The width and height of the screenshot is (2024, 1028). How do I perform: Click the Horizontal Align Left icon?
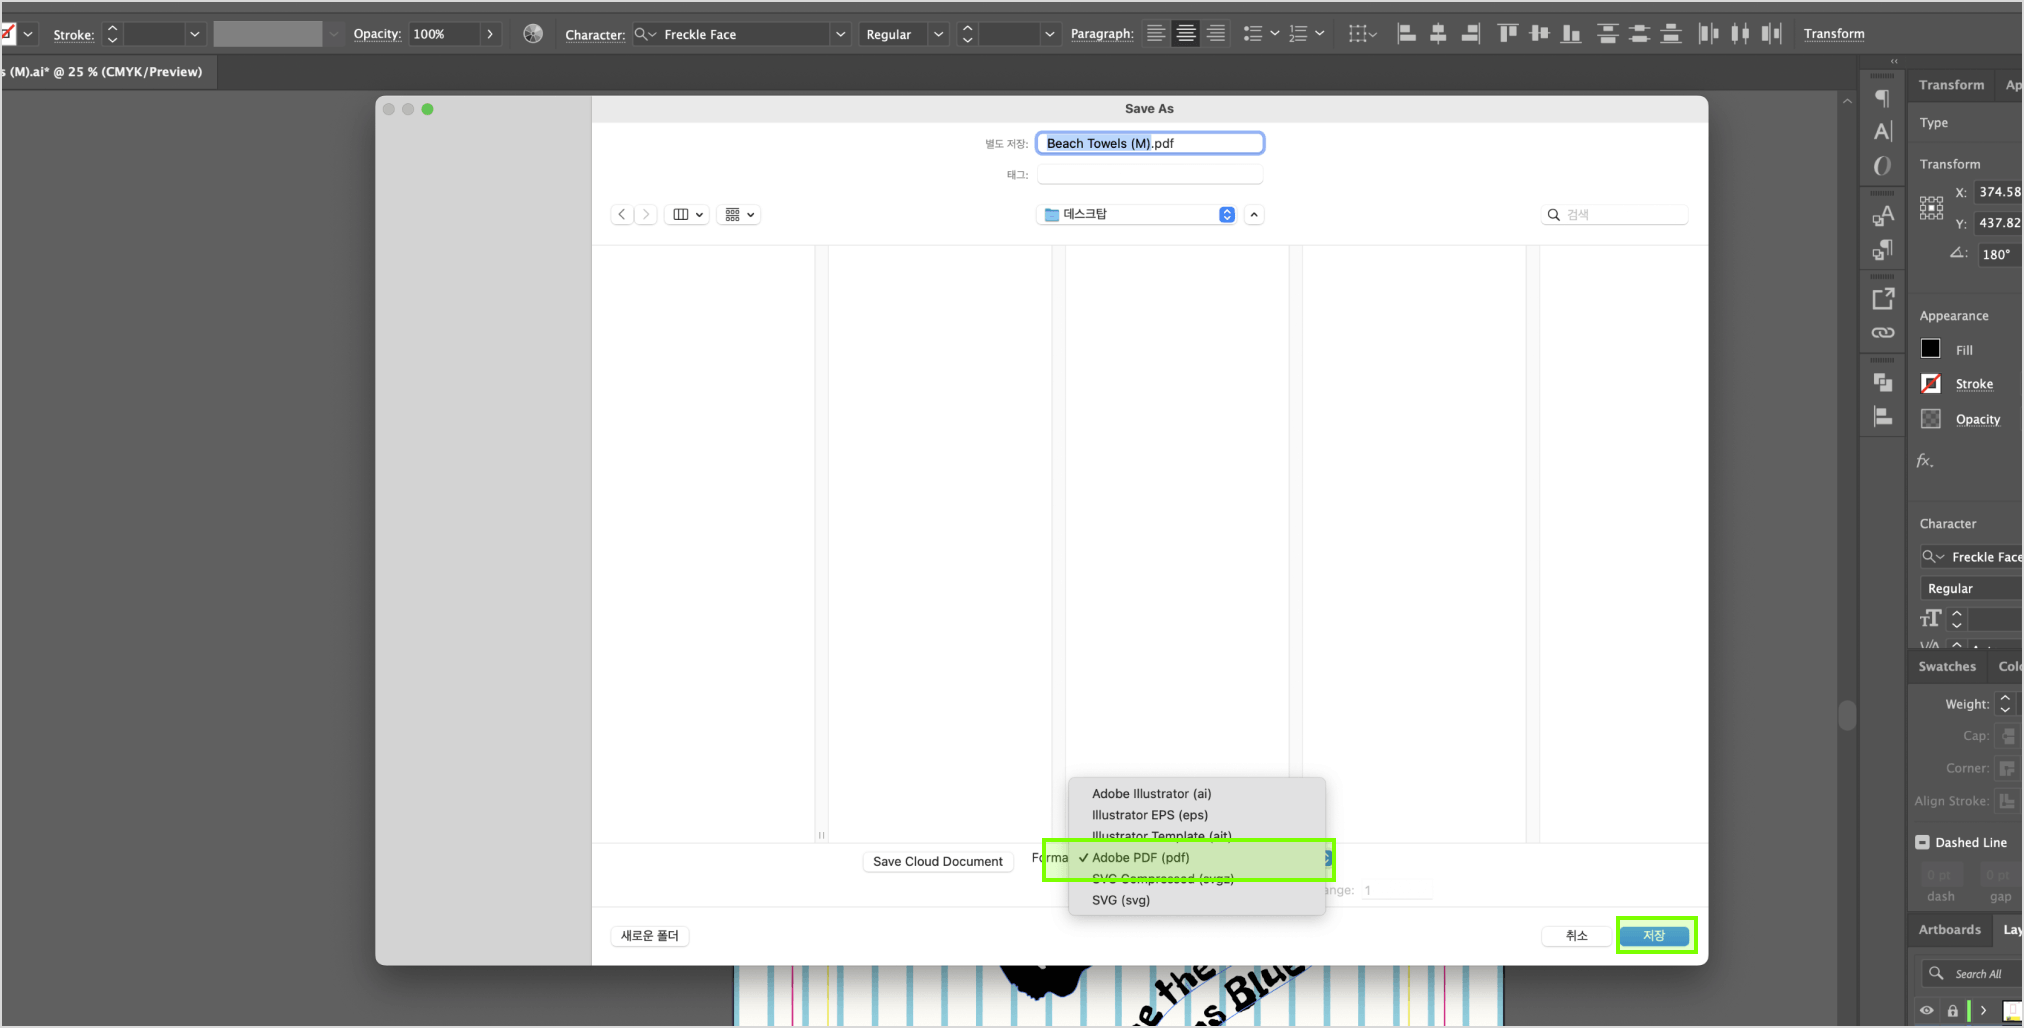[x=1406, y=34]
